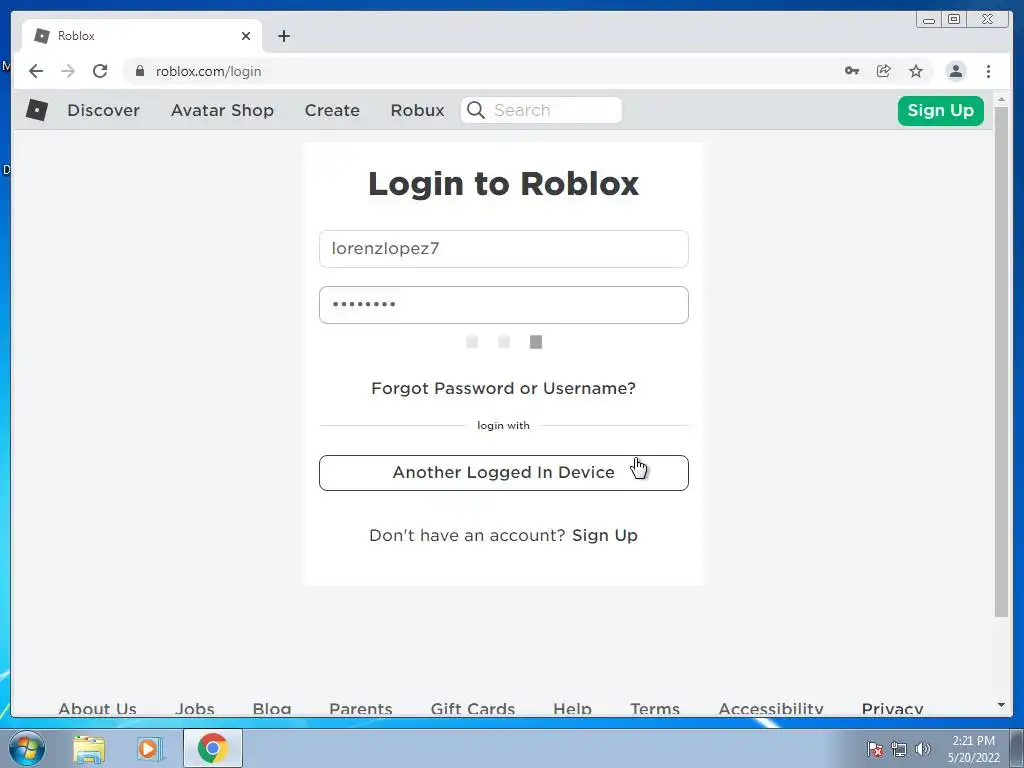This screenshot has height=768, width=1024.
Task: Click the share page icon
Action: pos(884,71)
